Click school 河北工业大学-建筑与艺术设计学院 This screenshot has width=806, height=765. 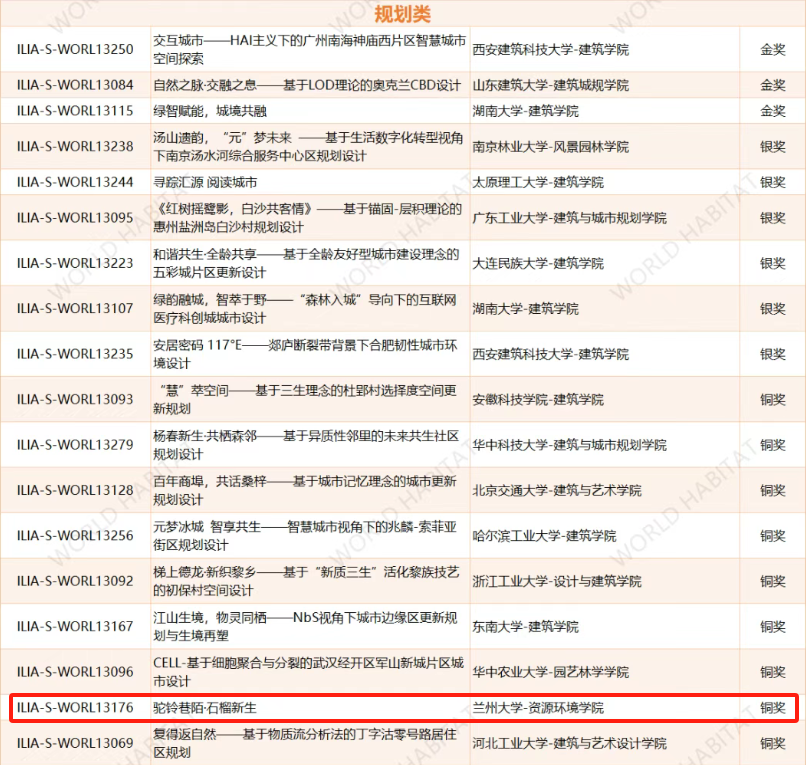(x=570, y=743)
